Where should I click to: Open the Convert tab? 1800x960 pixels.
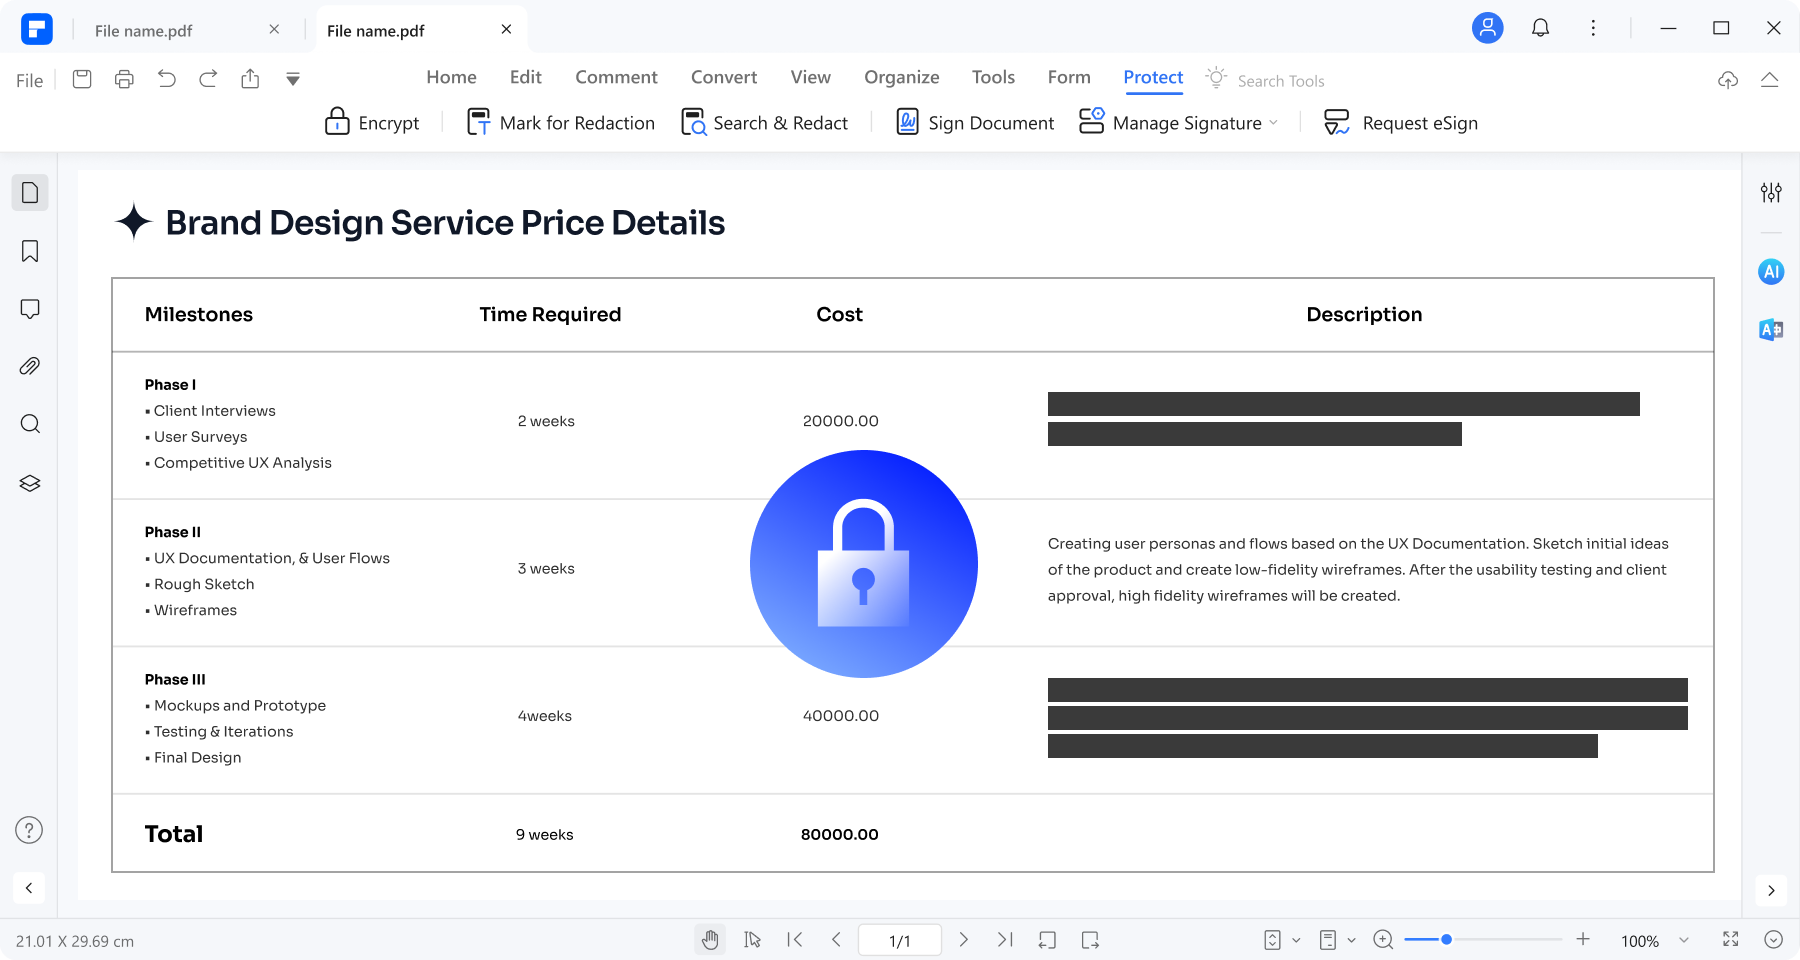point(724,77)
